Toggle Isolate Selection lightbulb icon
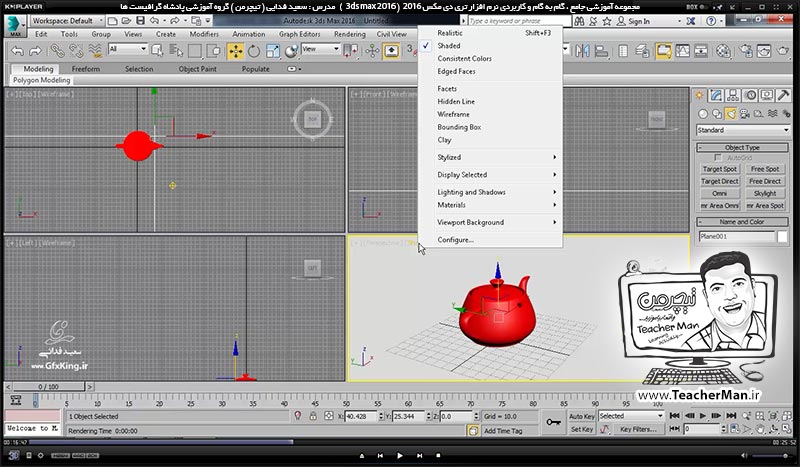 tap(298, 416)
